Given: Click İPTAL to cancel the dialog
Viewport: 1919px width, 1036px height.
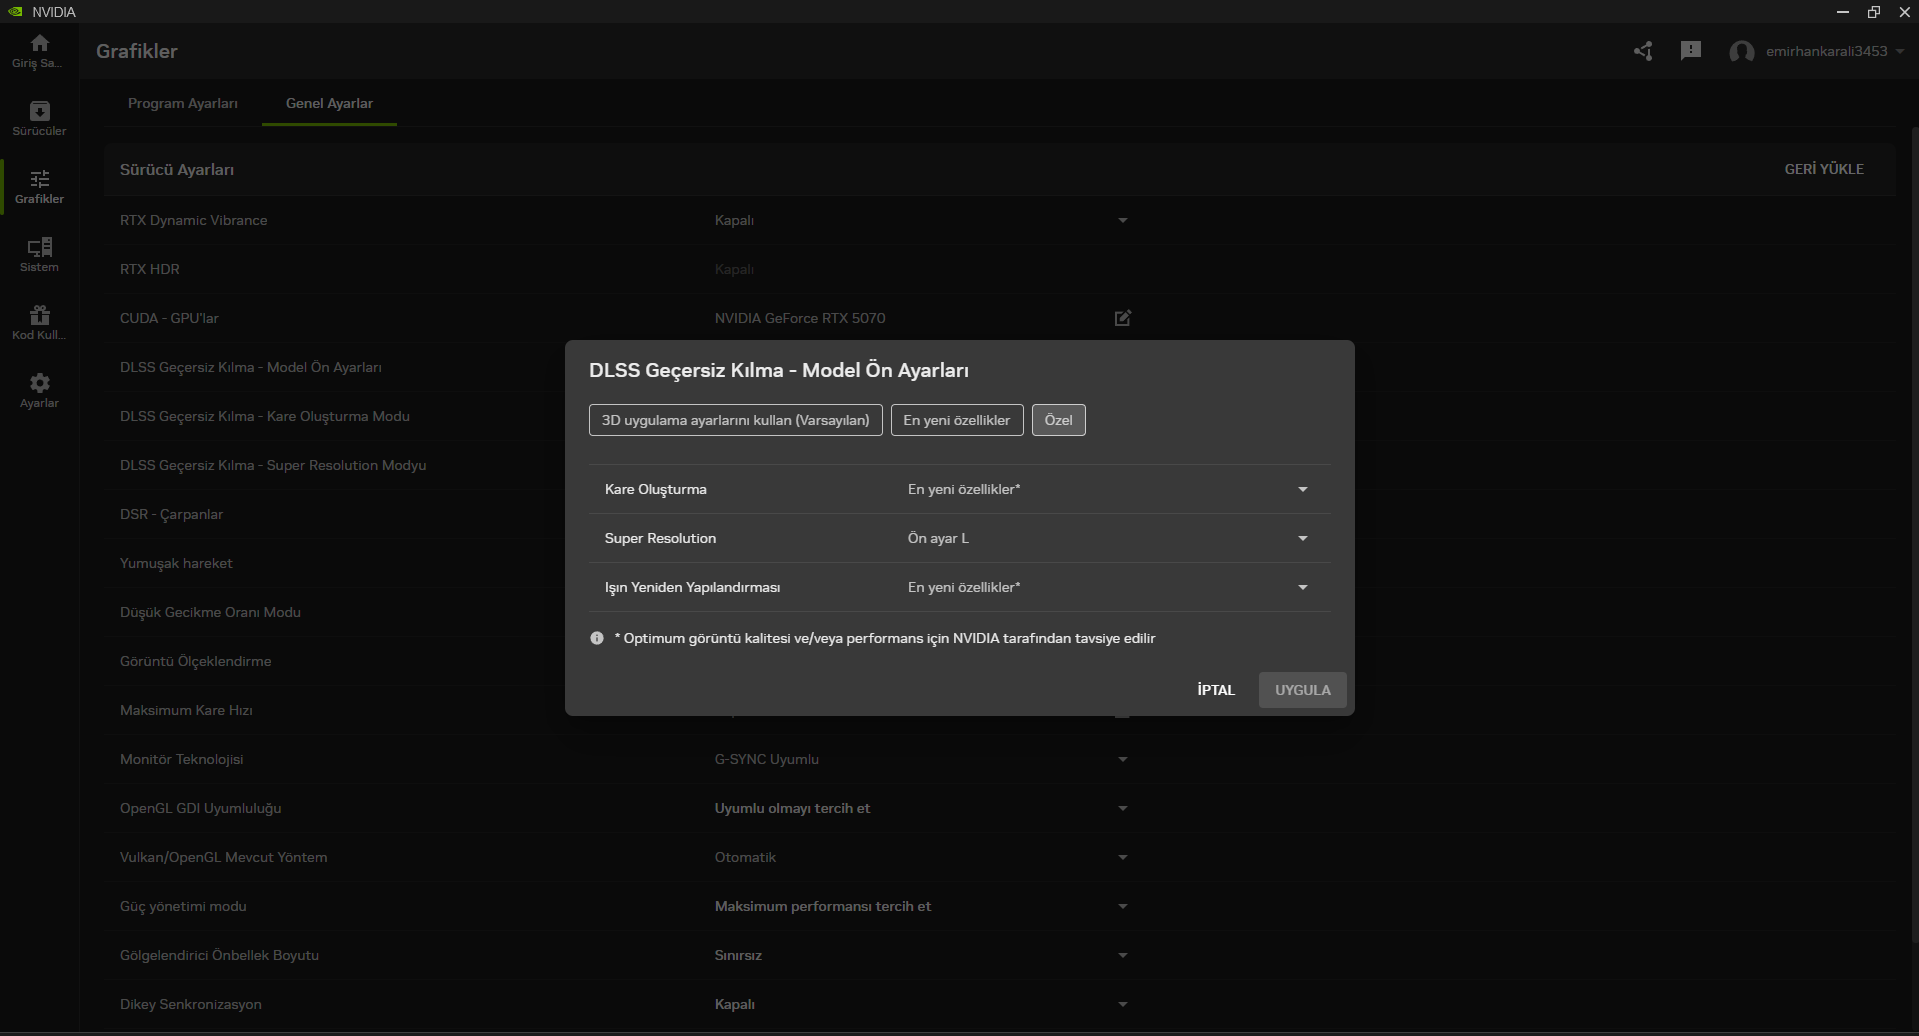Looking at the screenshot, I should (1216, 690).
